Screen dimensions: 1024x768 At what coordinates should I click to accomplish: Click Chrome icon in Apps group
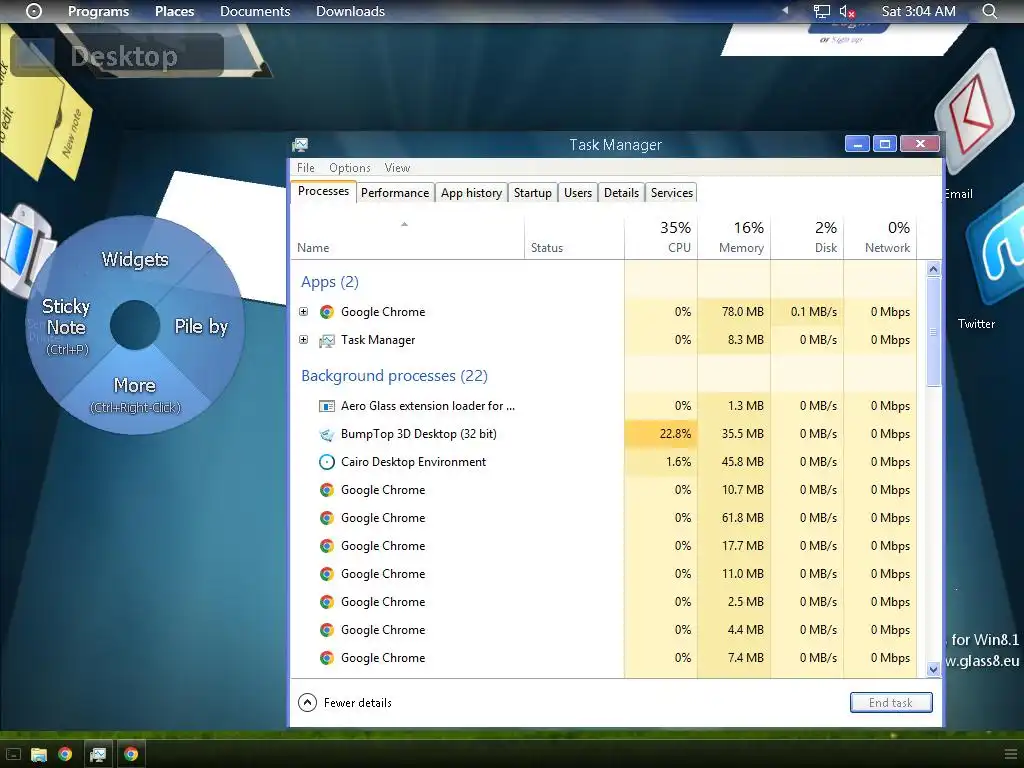tap(327, 312)
